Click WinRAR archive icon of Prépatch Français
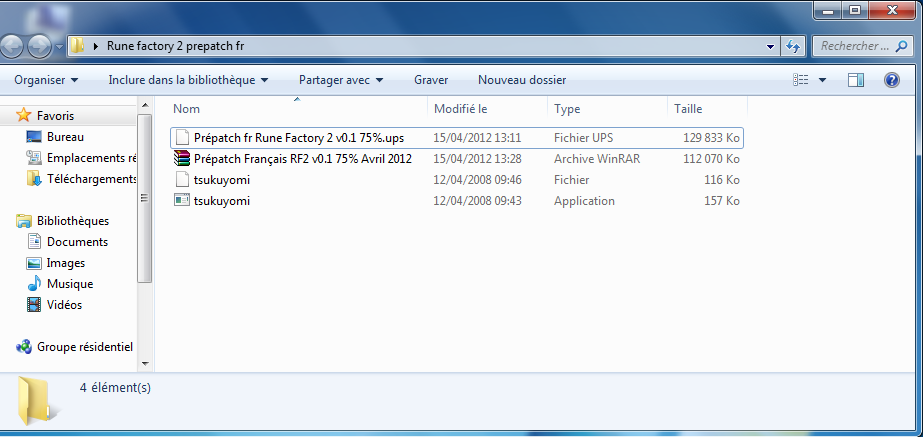This screenshot has width=923, height=437. tap(182, 158)
